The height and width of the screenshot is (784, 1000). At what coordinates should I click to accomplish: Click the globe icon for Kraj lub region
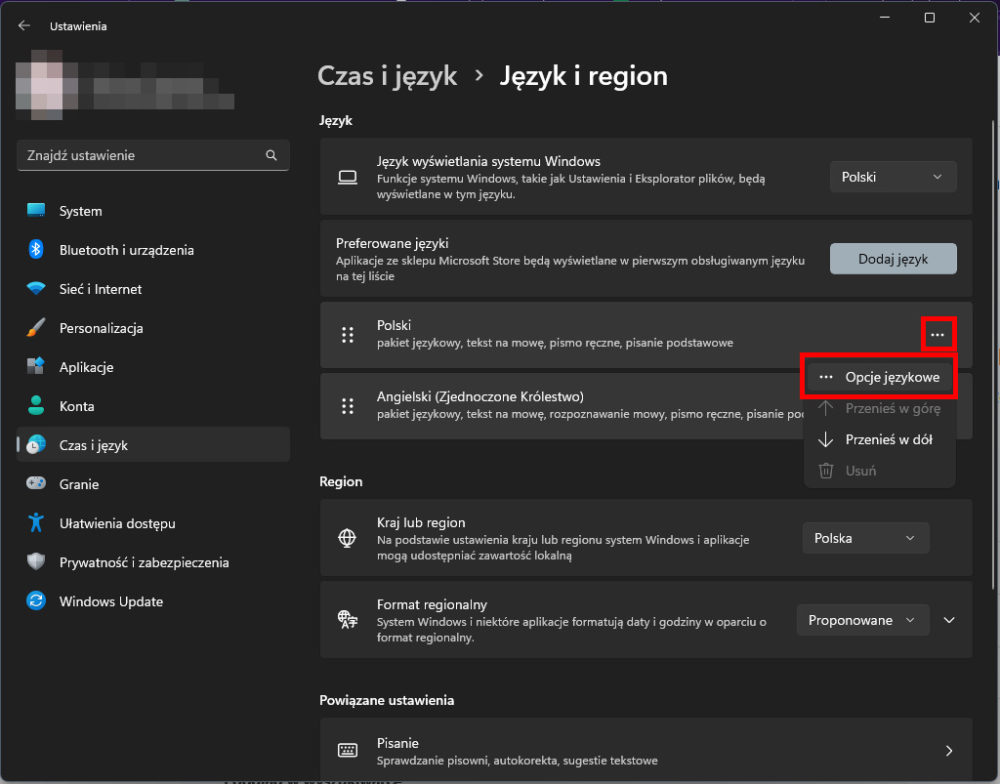pyautogui.click(x=347, y=538)
